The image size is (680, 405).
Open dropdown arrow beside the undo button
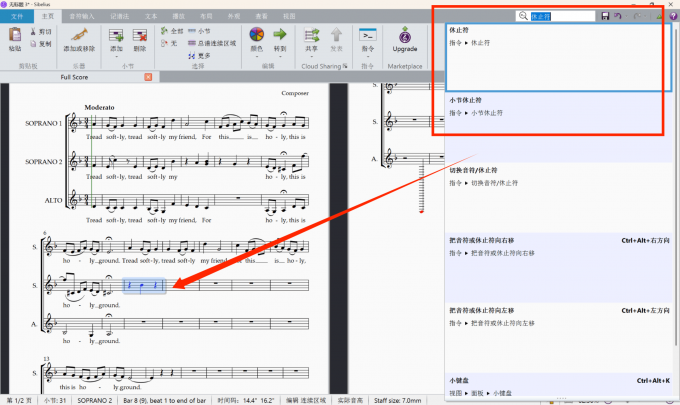coord(627,16)
